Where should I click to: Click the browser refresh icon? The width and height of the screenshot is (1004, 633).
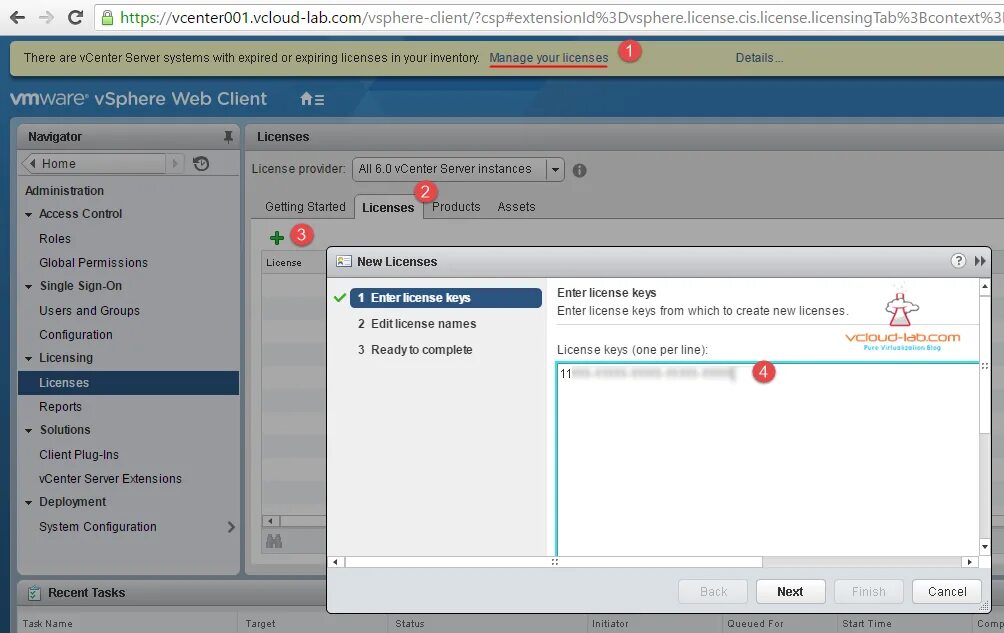point(76,17)
